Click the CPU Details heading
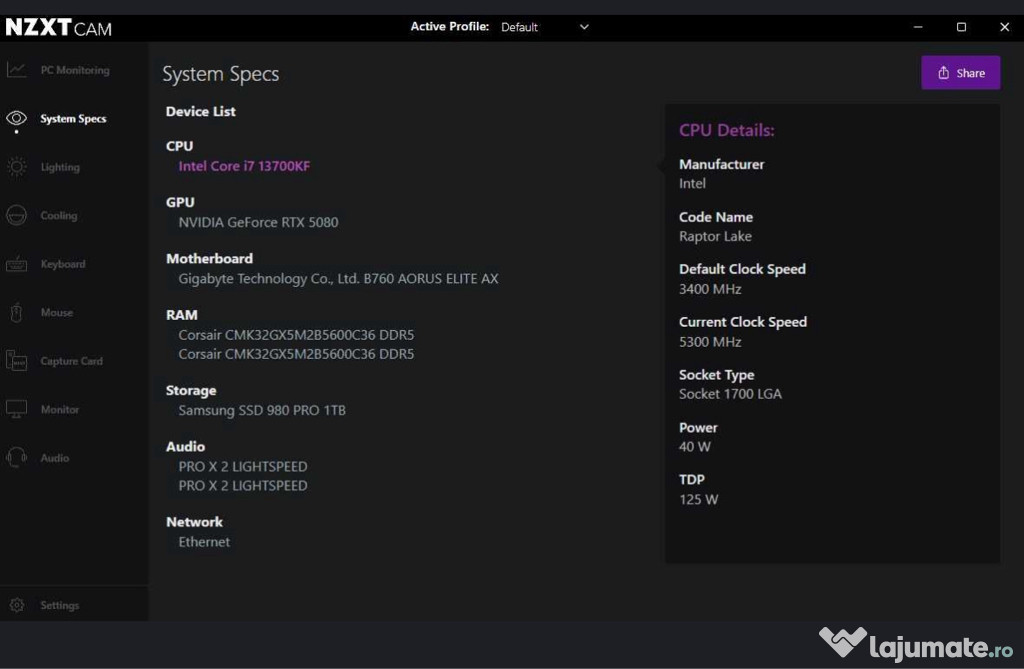This screenshot has height=669, width=1024. click(x=727, y=130)
